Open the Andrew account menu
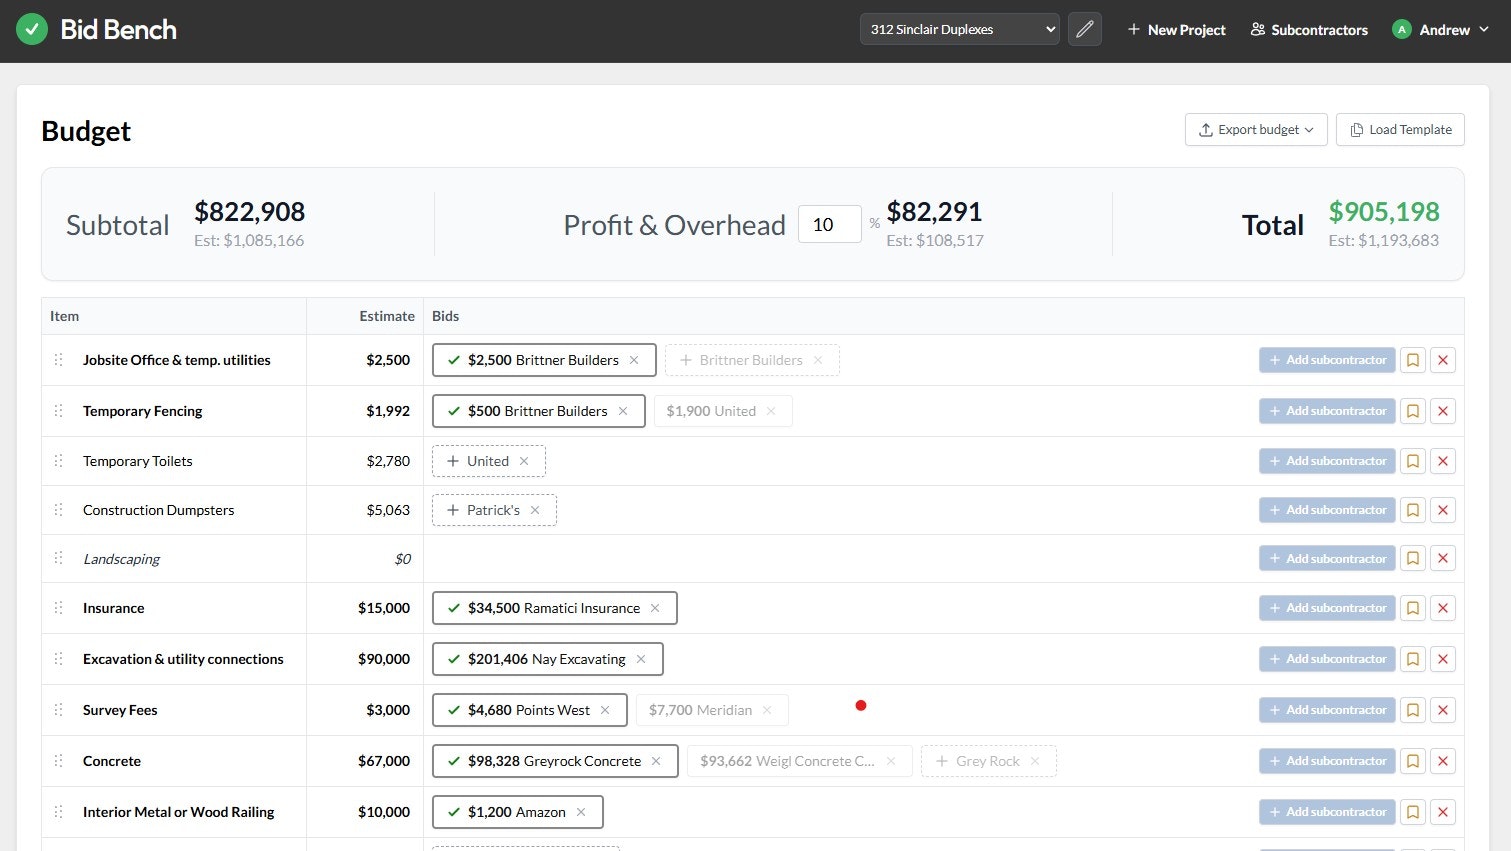Viewport: 1511px width, 851px height. (1441, 29)
